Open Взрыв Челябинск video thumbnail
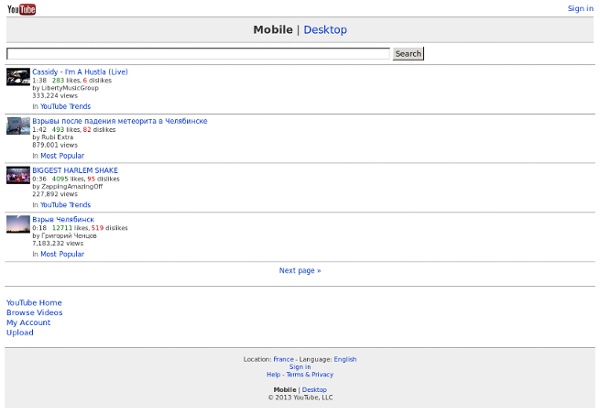 [18, 224]
